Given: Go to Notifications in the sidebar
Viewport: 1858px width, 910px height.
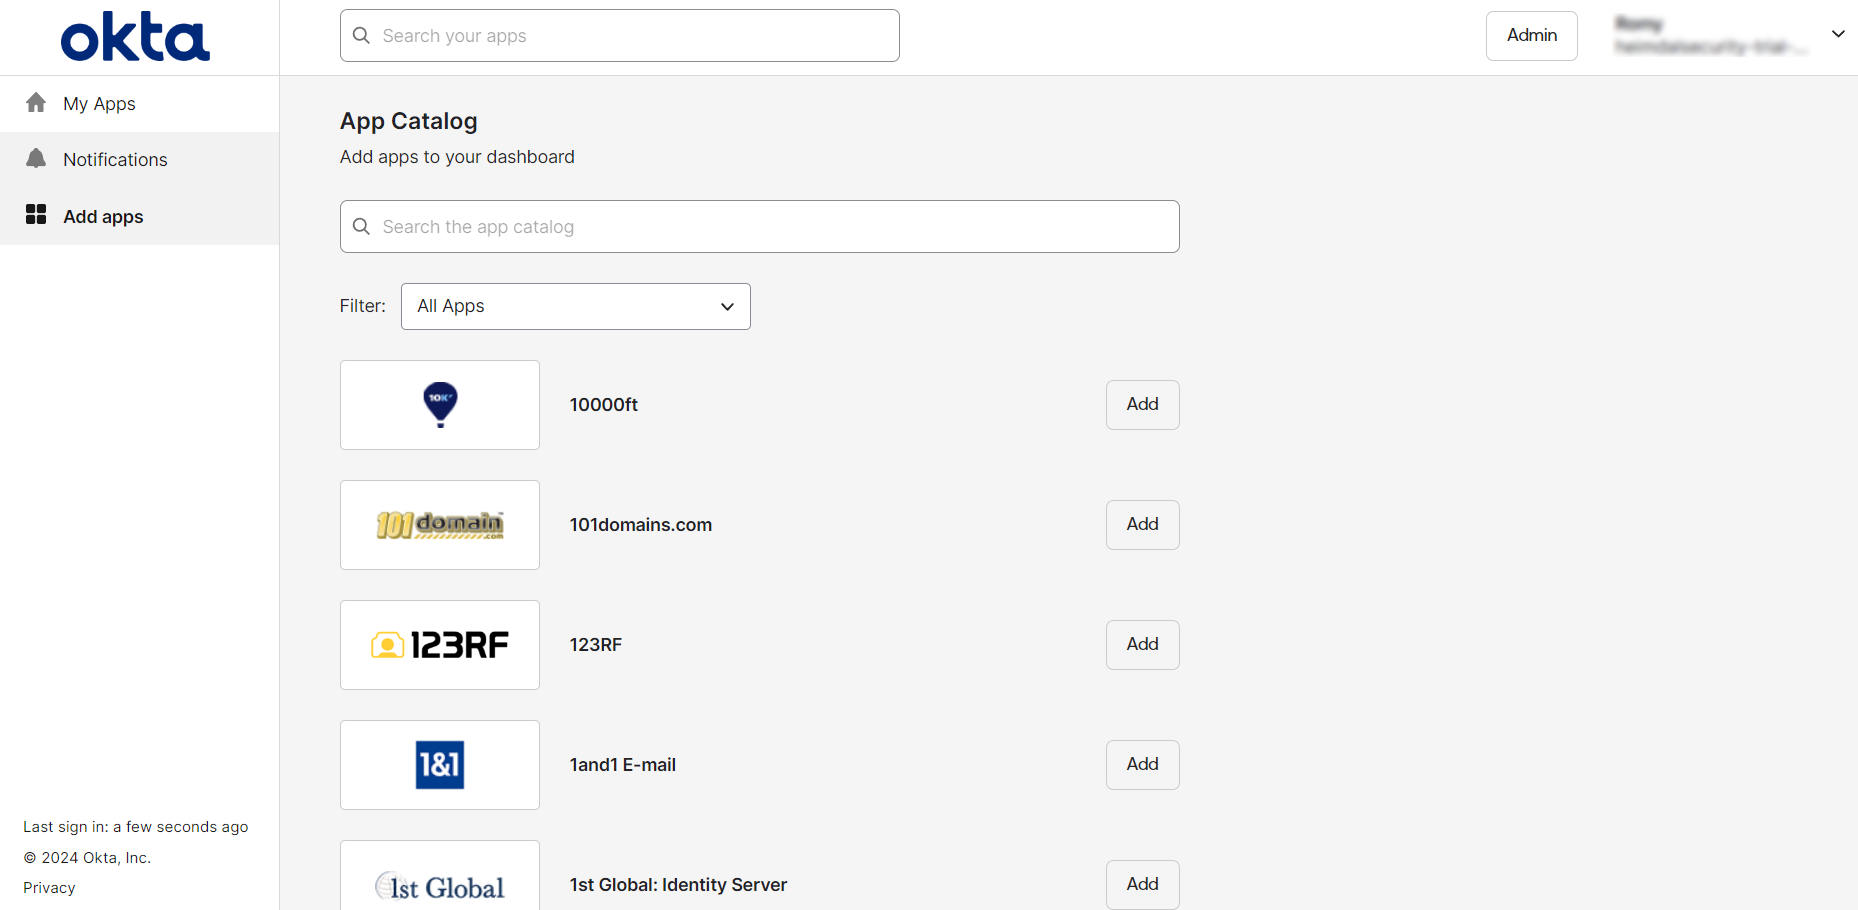Looking at the screenshot, I should coord(115,160).
